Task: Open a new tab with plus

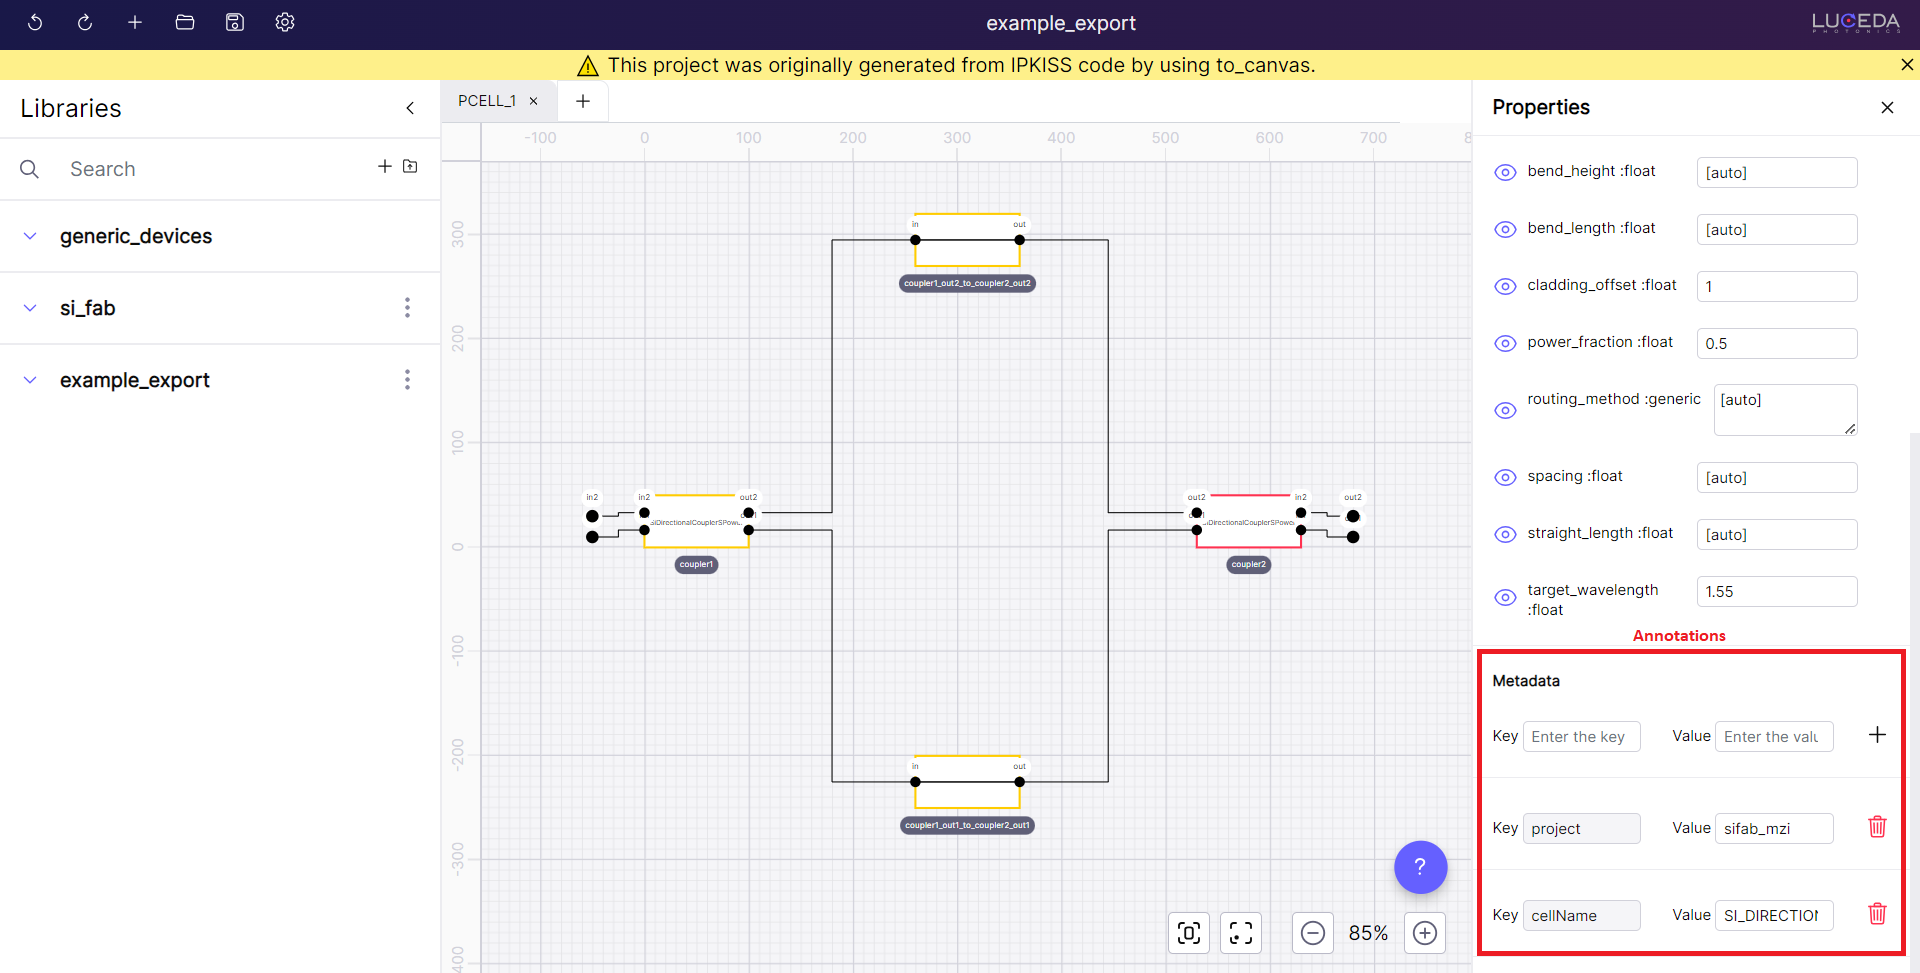Action: click(583, 101)
